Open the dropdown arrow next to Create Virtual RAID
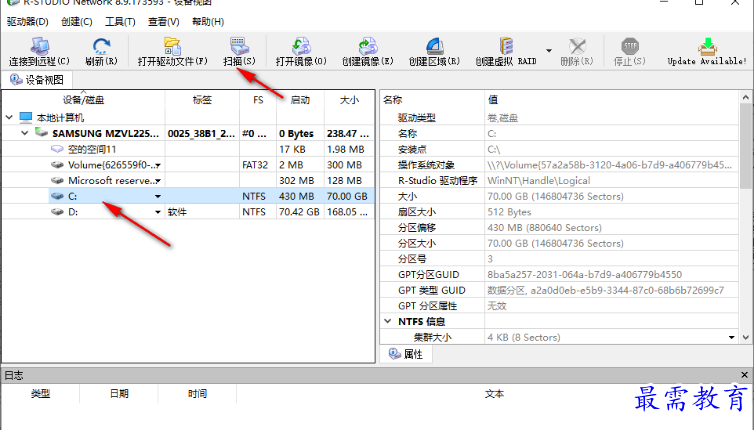The image size is (756, 430). point(549,51)
